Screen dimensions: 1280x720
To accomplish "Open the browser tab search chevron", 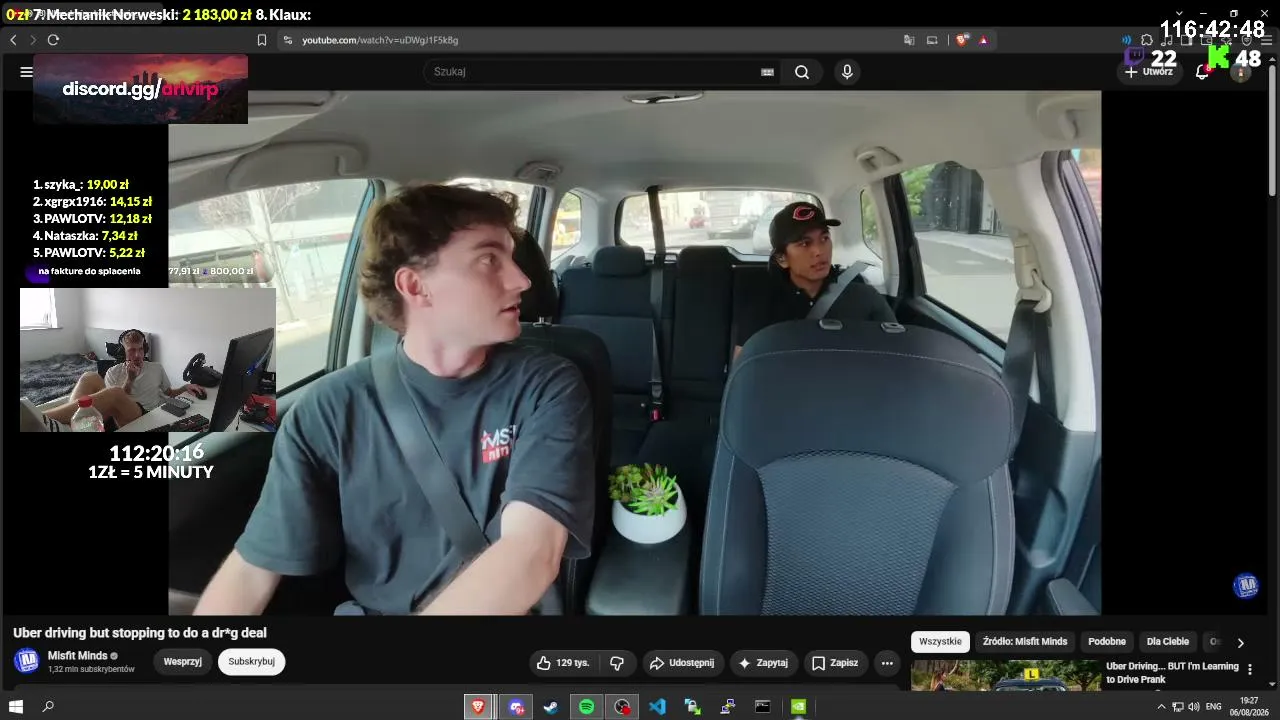I will (1178, 13).
